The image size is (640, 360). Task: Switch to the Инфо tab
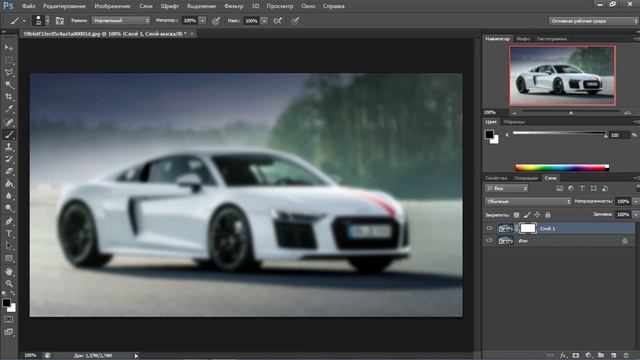tap(523, 39)
